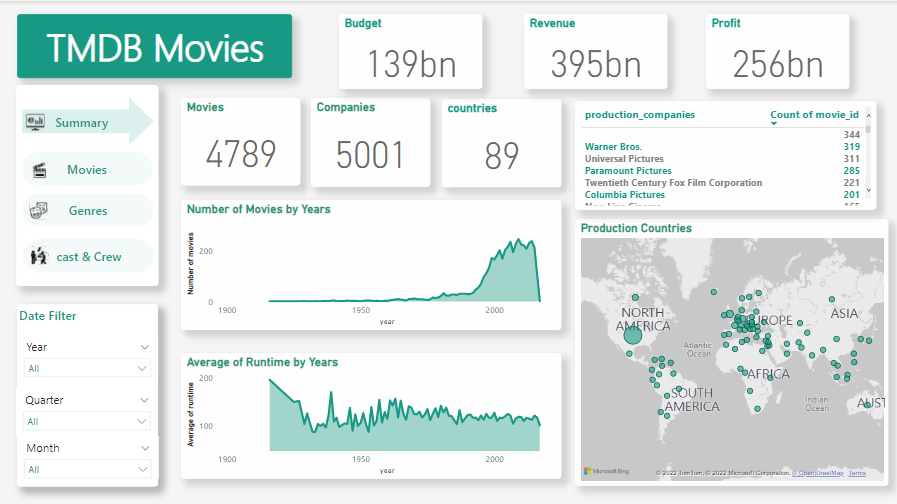897x504 pixels.
Task: Navigate to the cast & Crew page
Action: point(89,257)
